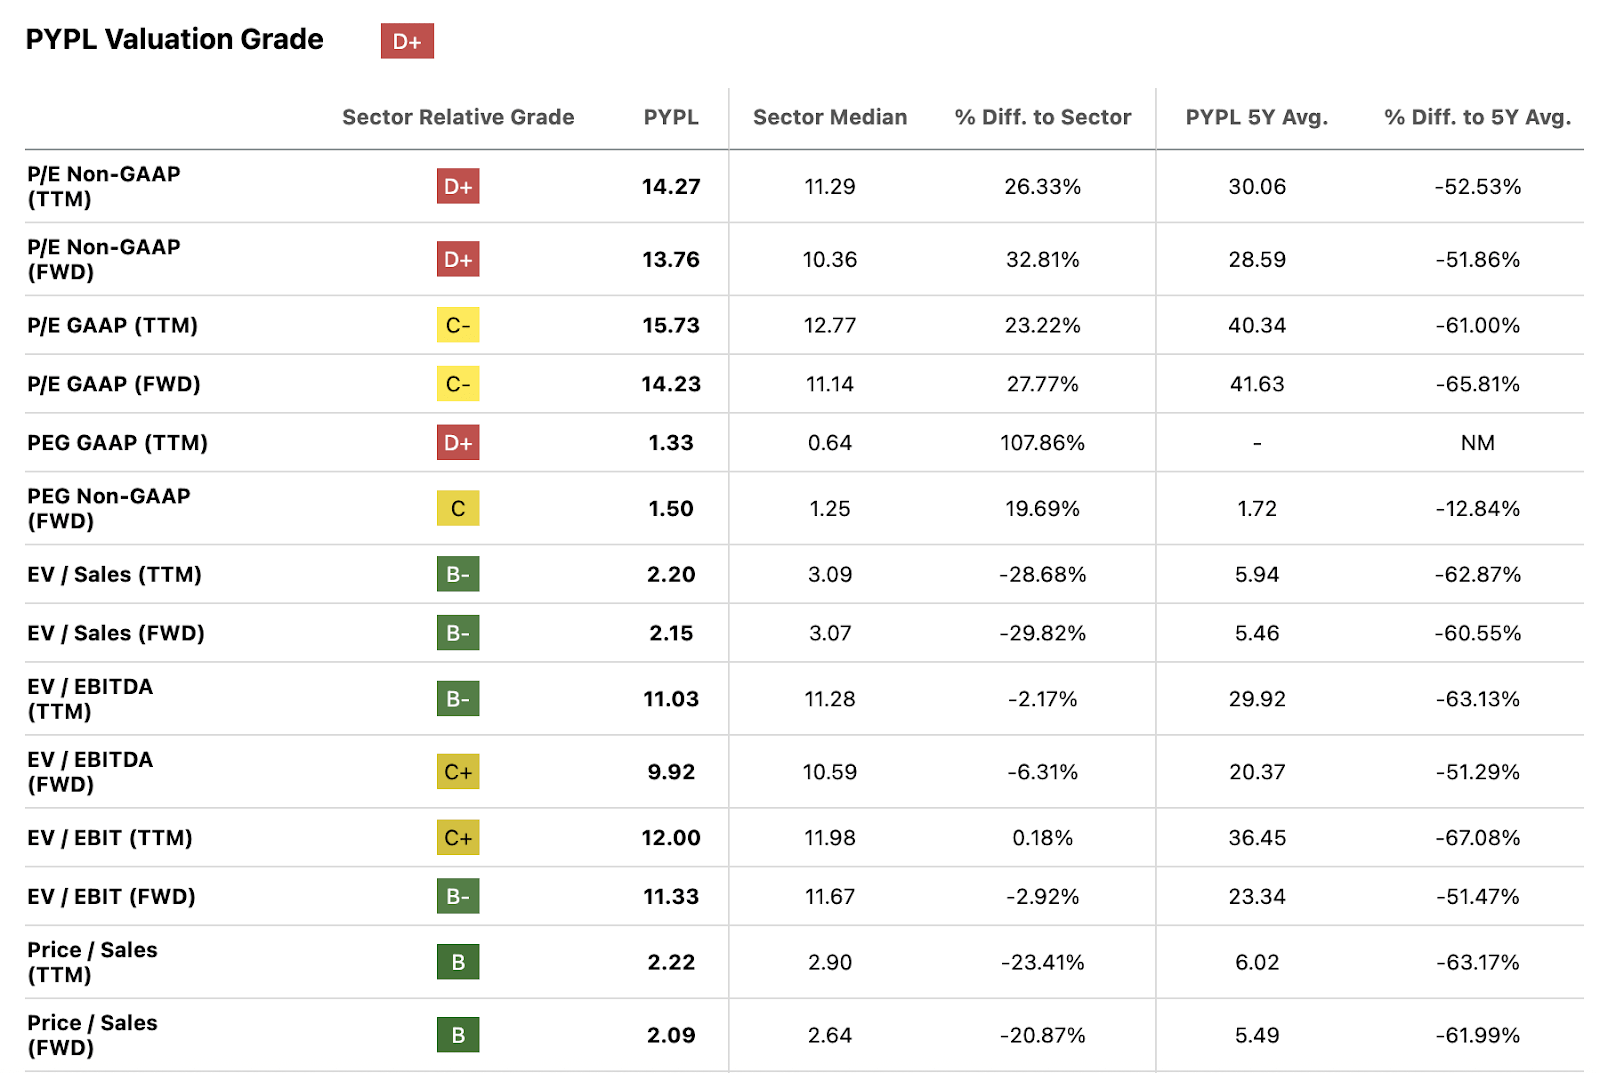Select the C- grade badge for P/E GAAP (TTM)

tap(458, 325)
